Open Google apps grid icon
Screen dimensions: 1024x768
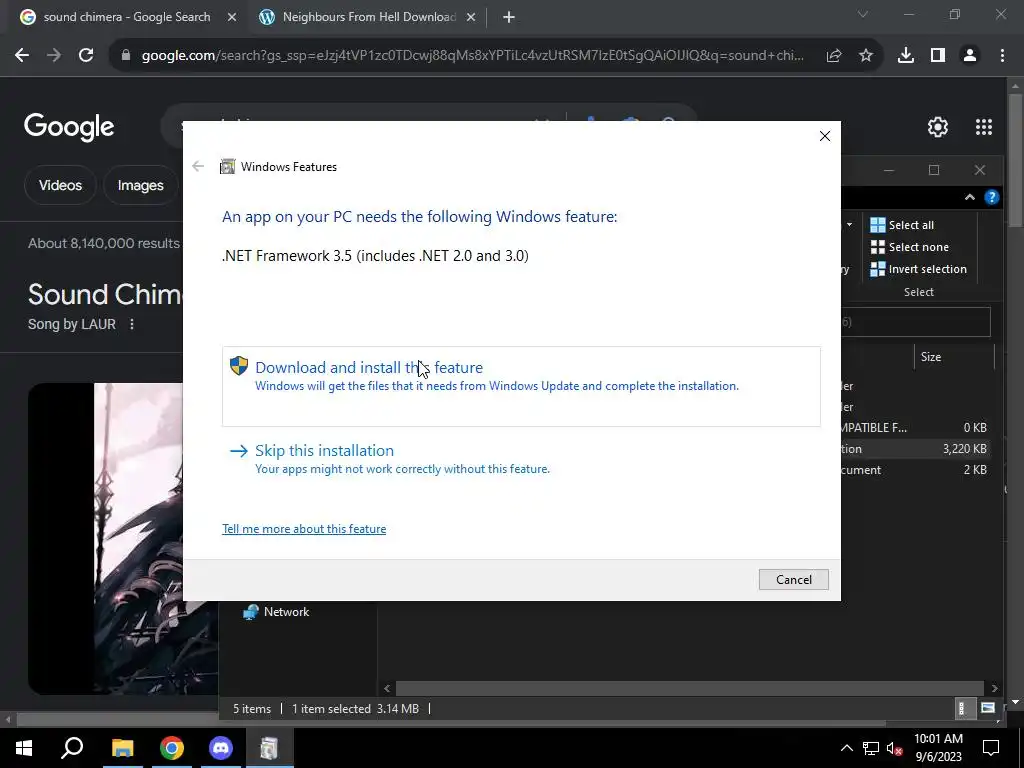pos(984,127)
